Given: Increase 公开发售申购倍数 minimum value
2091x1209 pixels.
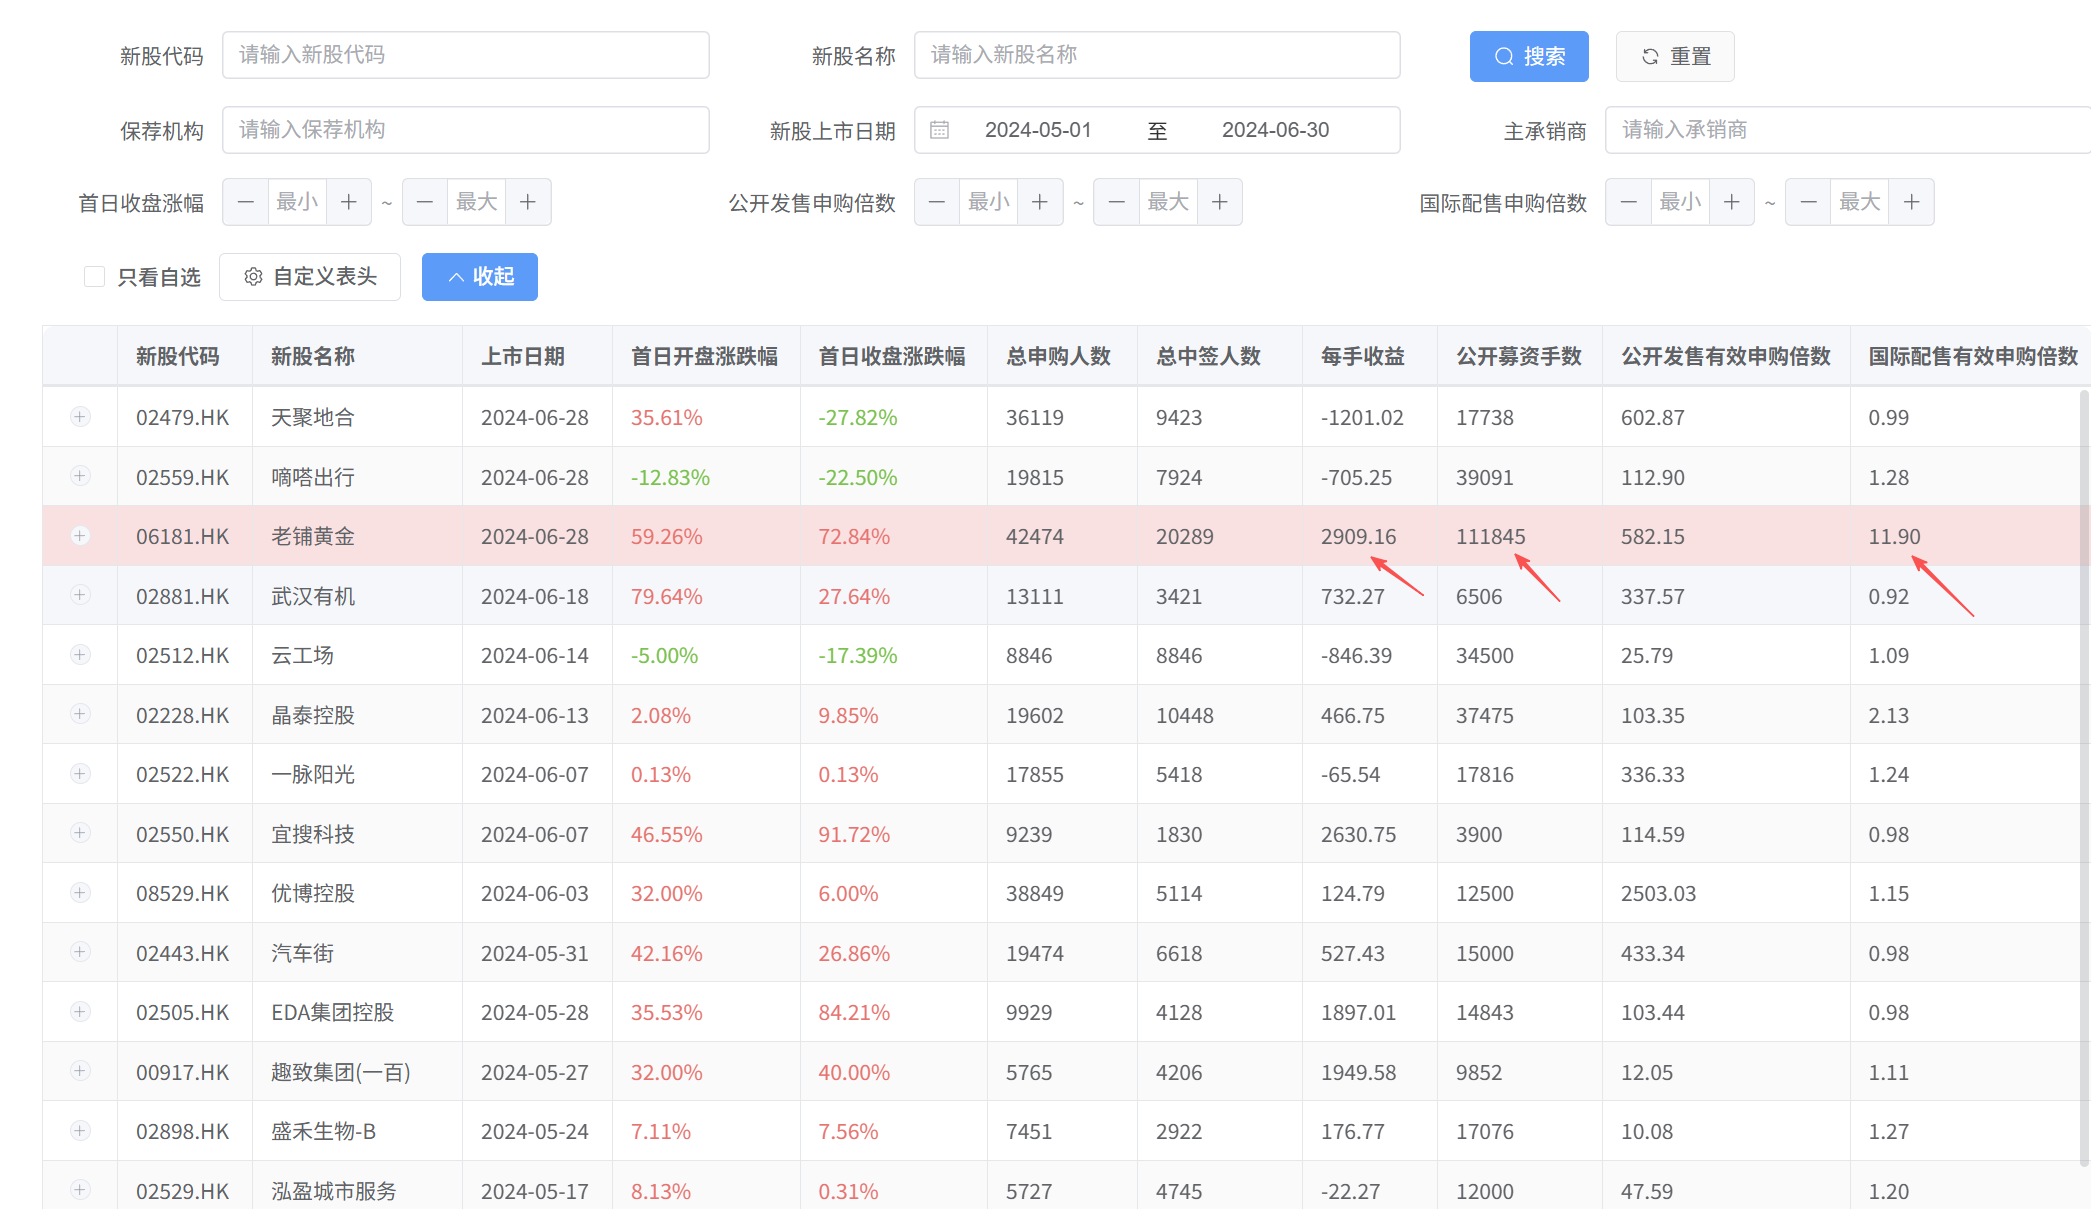Looking at the screenshot, I should pos(1040,202).
